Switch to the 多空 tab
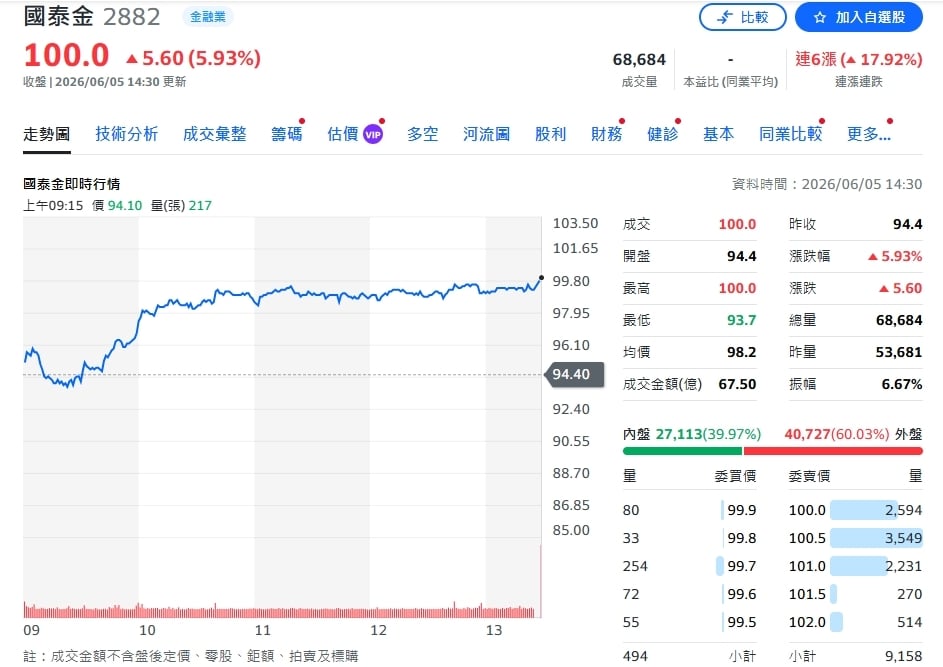The image size is (943, 667). tap(422, 134)
